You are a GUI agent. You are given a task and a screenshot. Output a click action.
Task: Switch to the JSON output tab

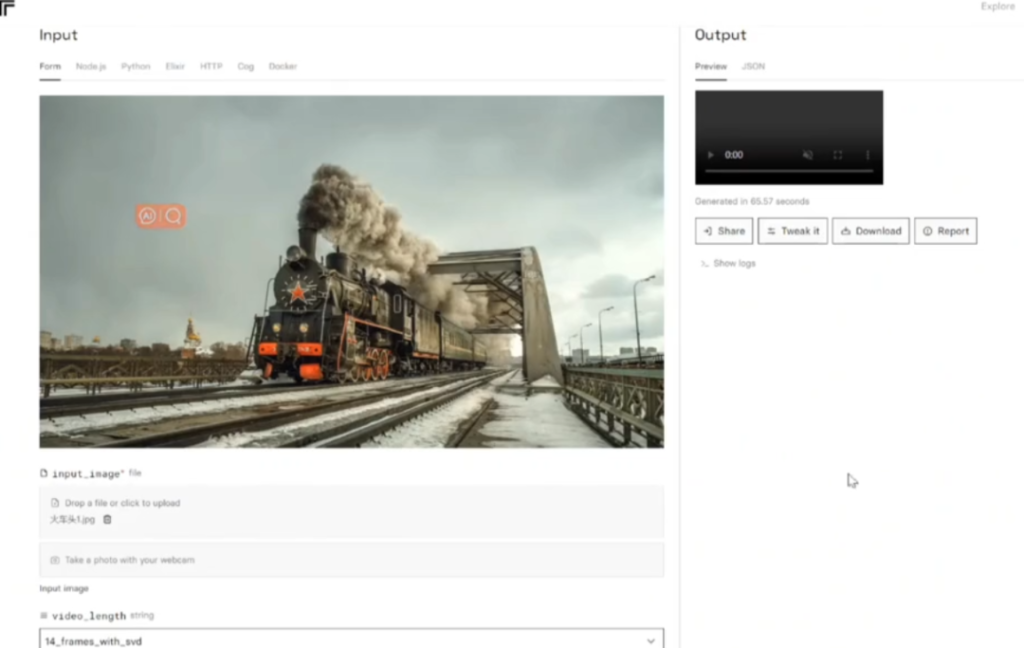[753, 66]
